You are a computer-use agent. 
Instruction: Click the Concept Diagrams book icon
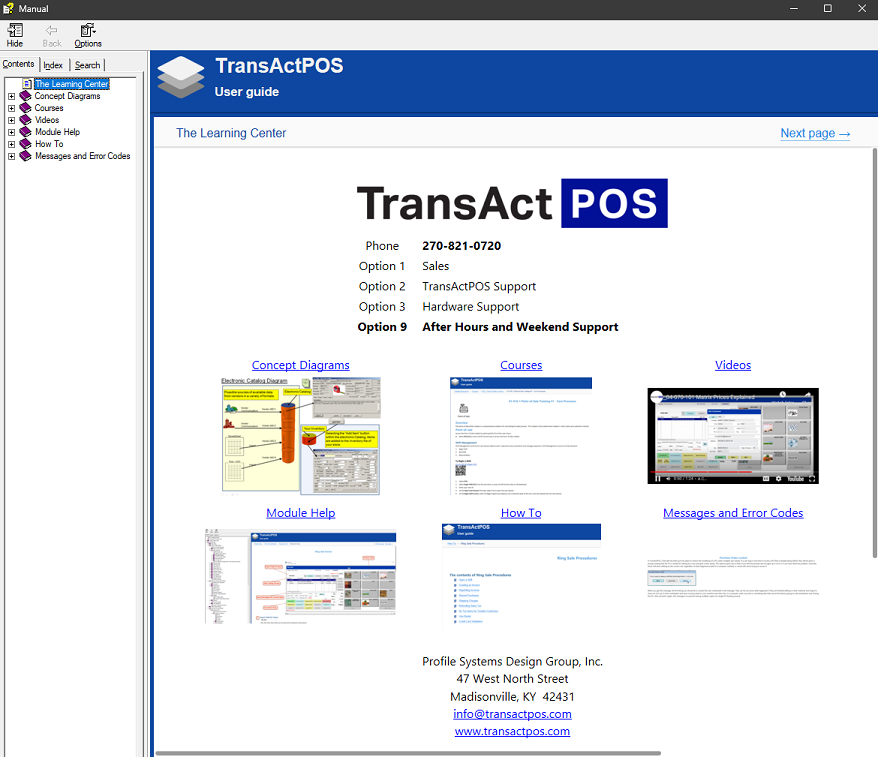point(25,96)
